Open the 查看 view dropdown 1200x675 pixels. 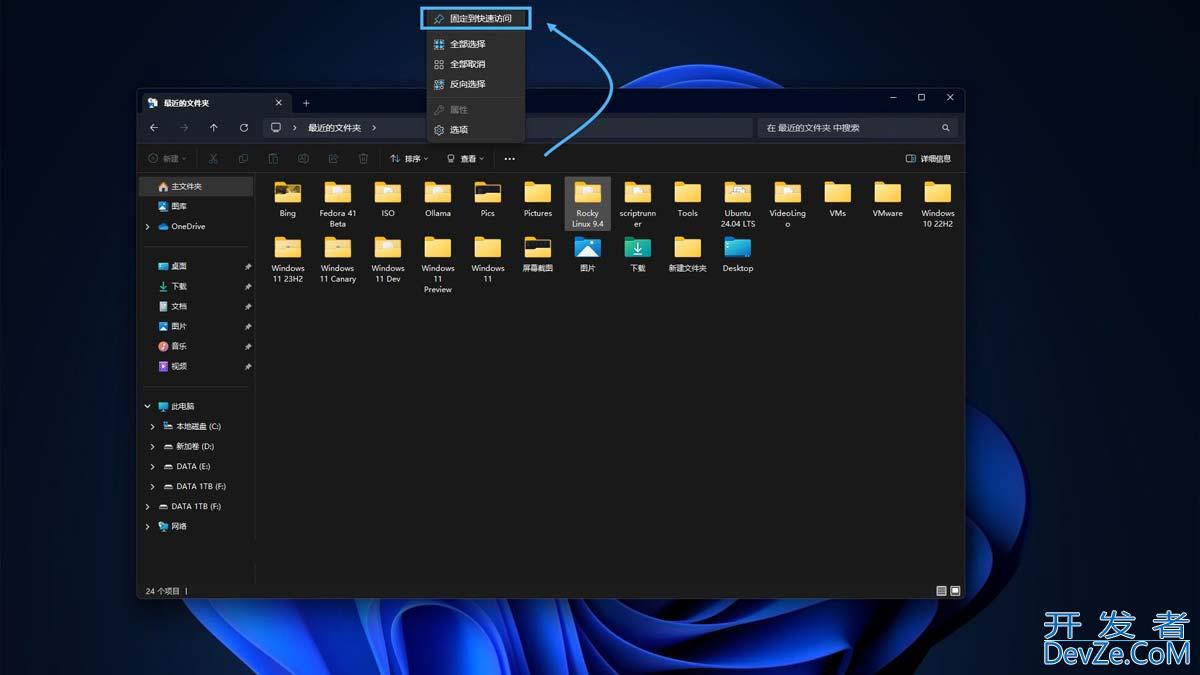pos(465,159)
